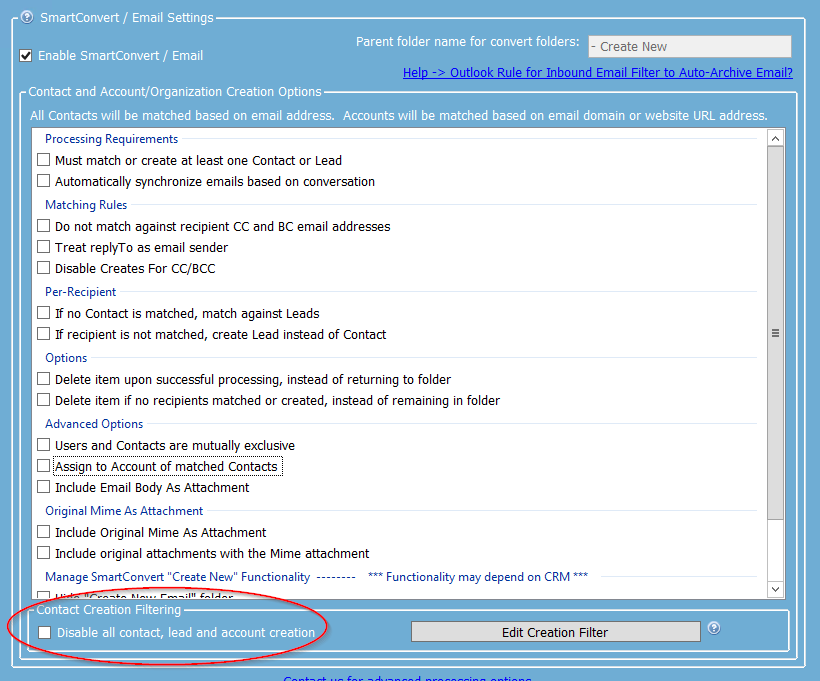Check Disable Creates For CC/BCC
The width and height of the screenshot is (820, 681).
tap(44, 268)
